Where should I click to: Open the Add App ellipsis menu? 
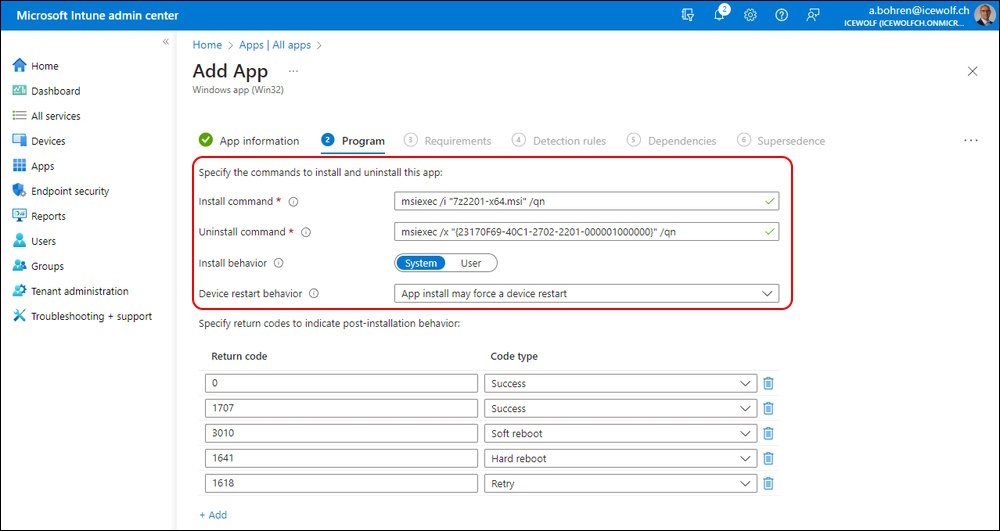point(293,71)
